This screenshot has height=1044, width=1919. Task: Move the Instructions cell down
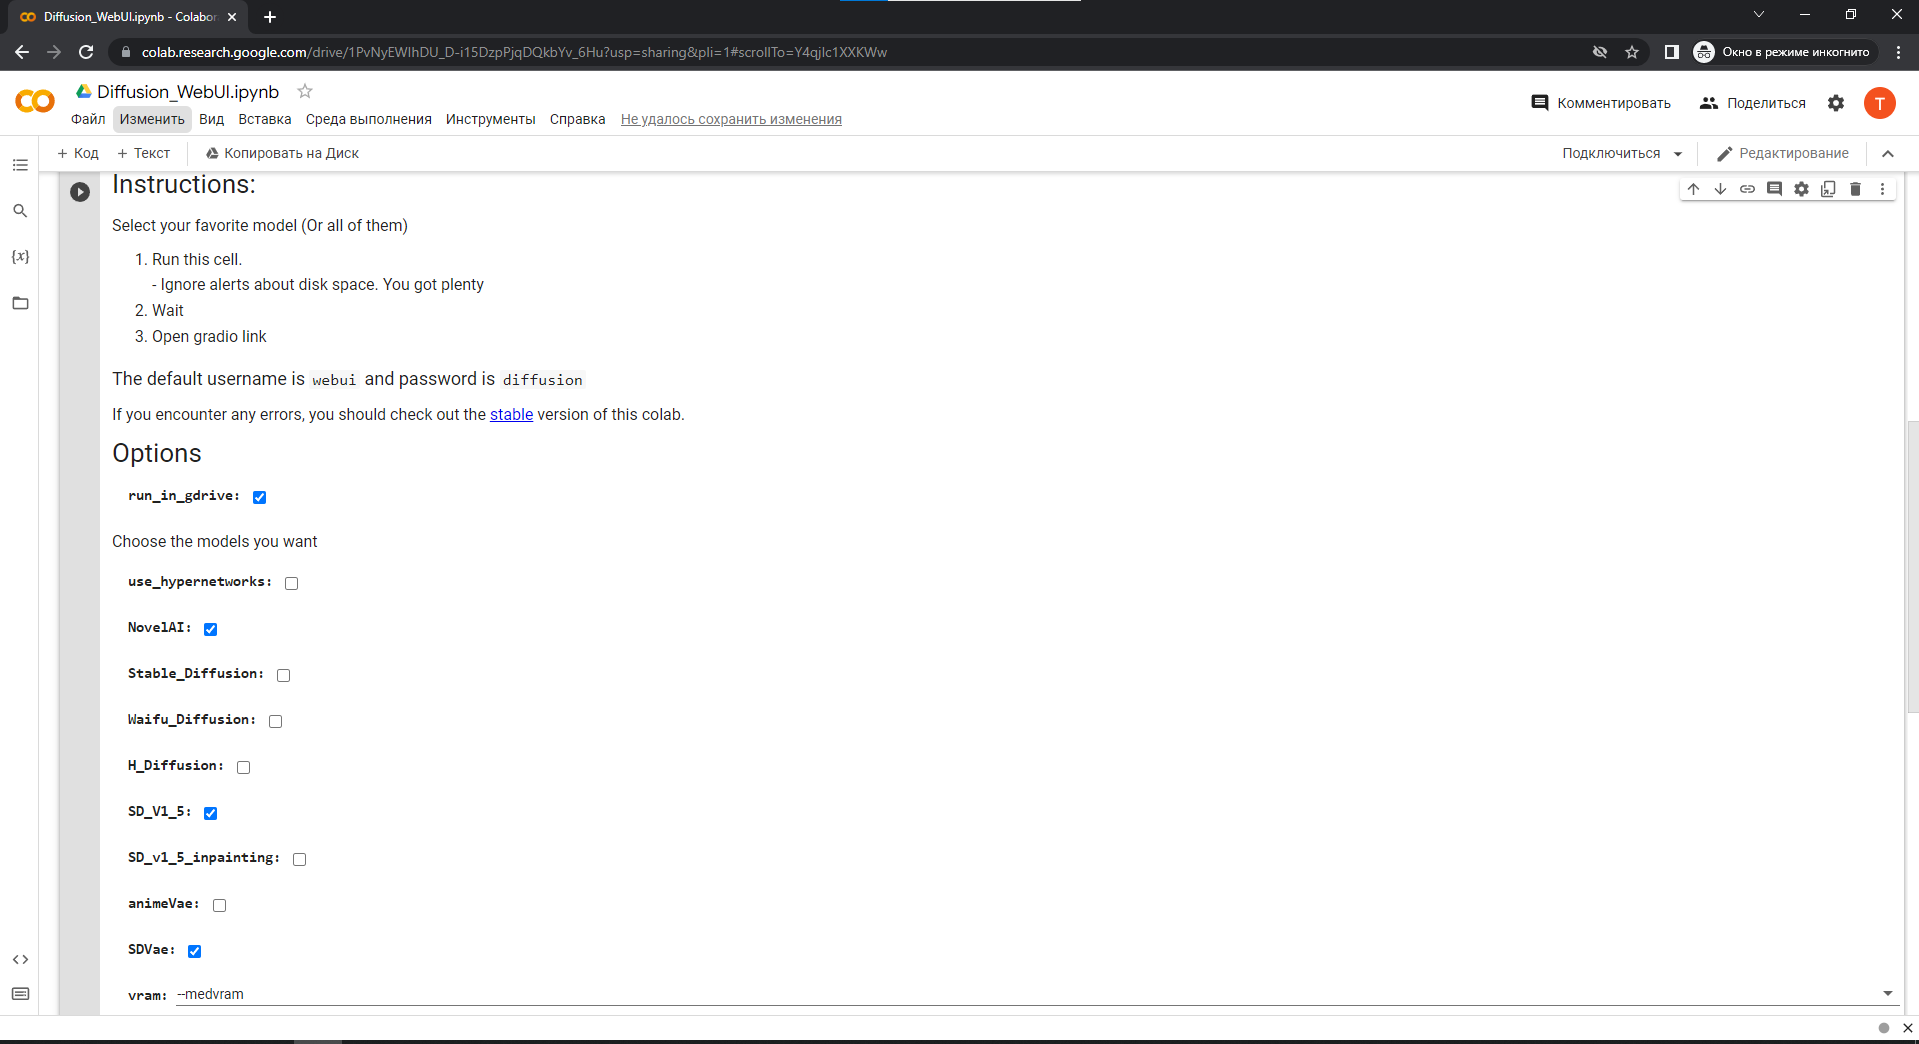(x=1720, y=189)
